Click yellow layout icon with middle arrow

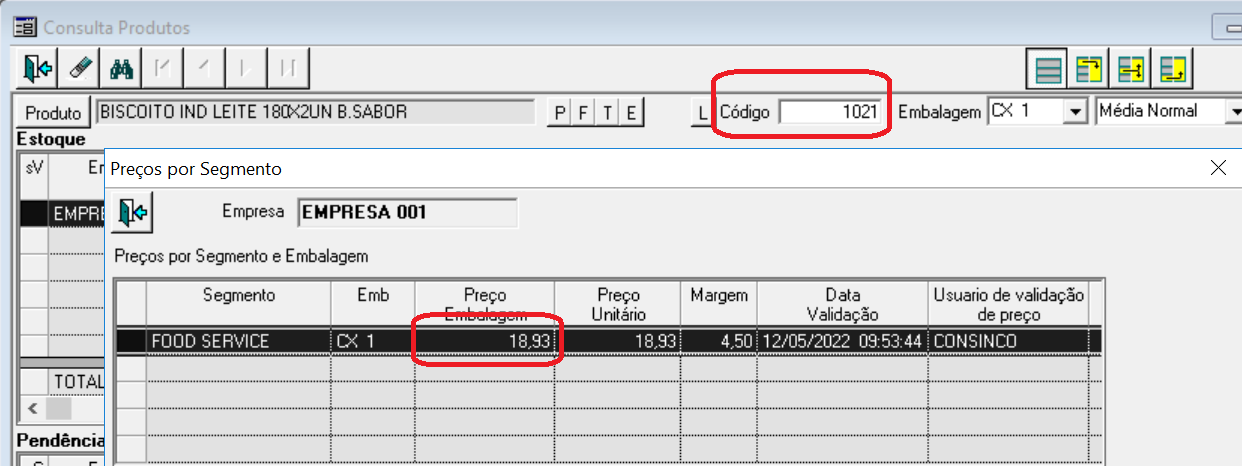tap(1131, 69)
